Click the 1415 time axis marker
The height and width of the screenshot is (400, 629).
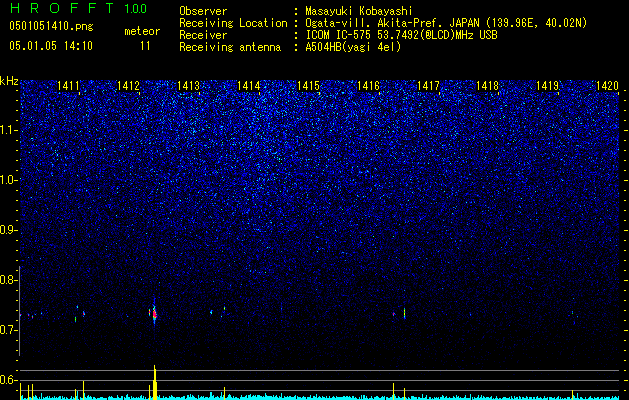tap(308, 85)
